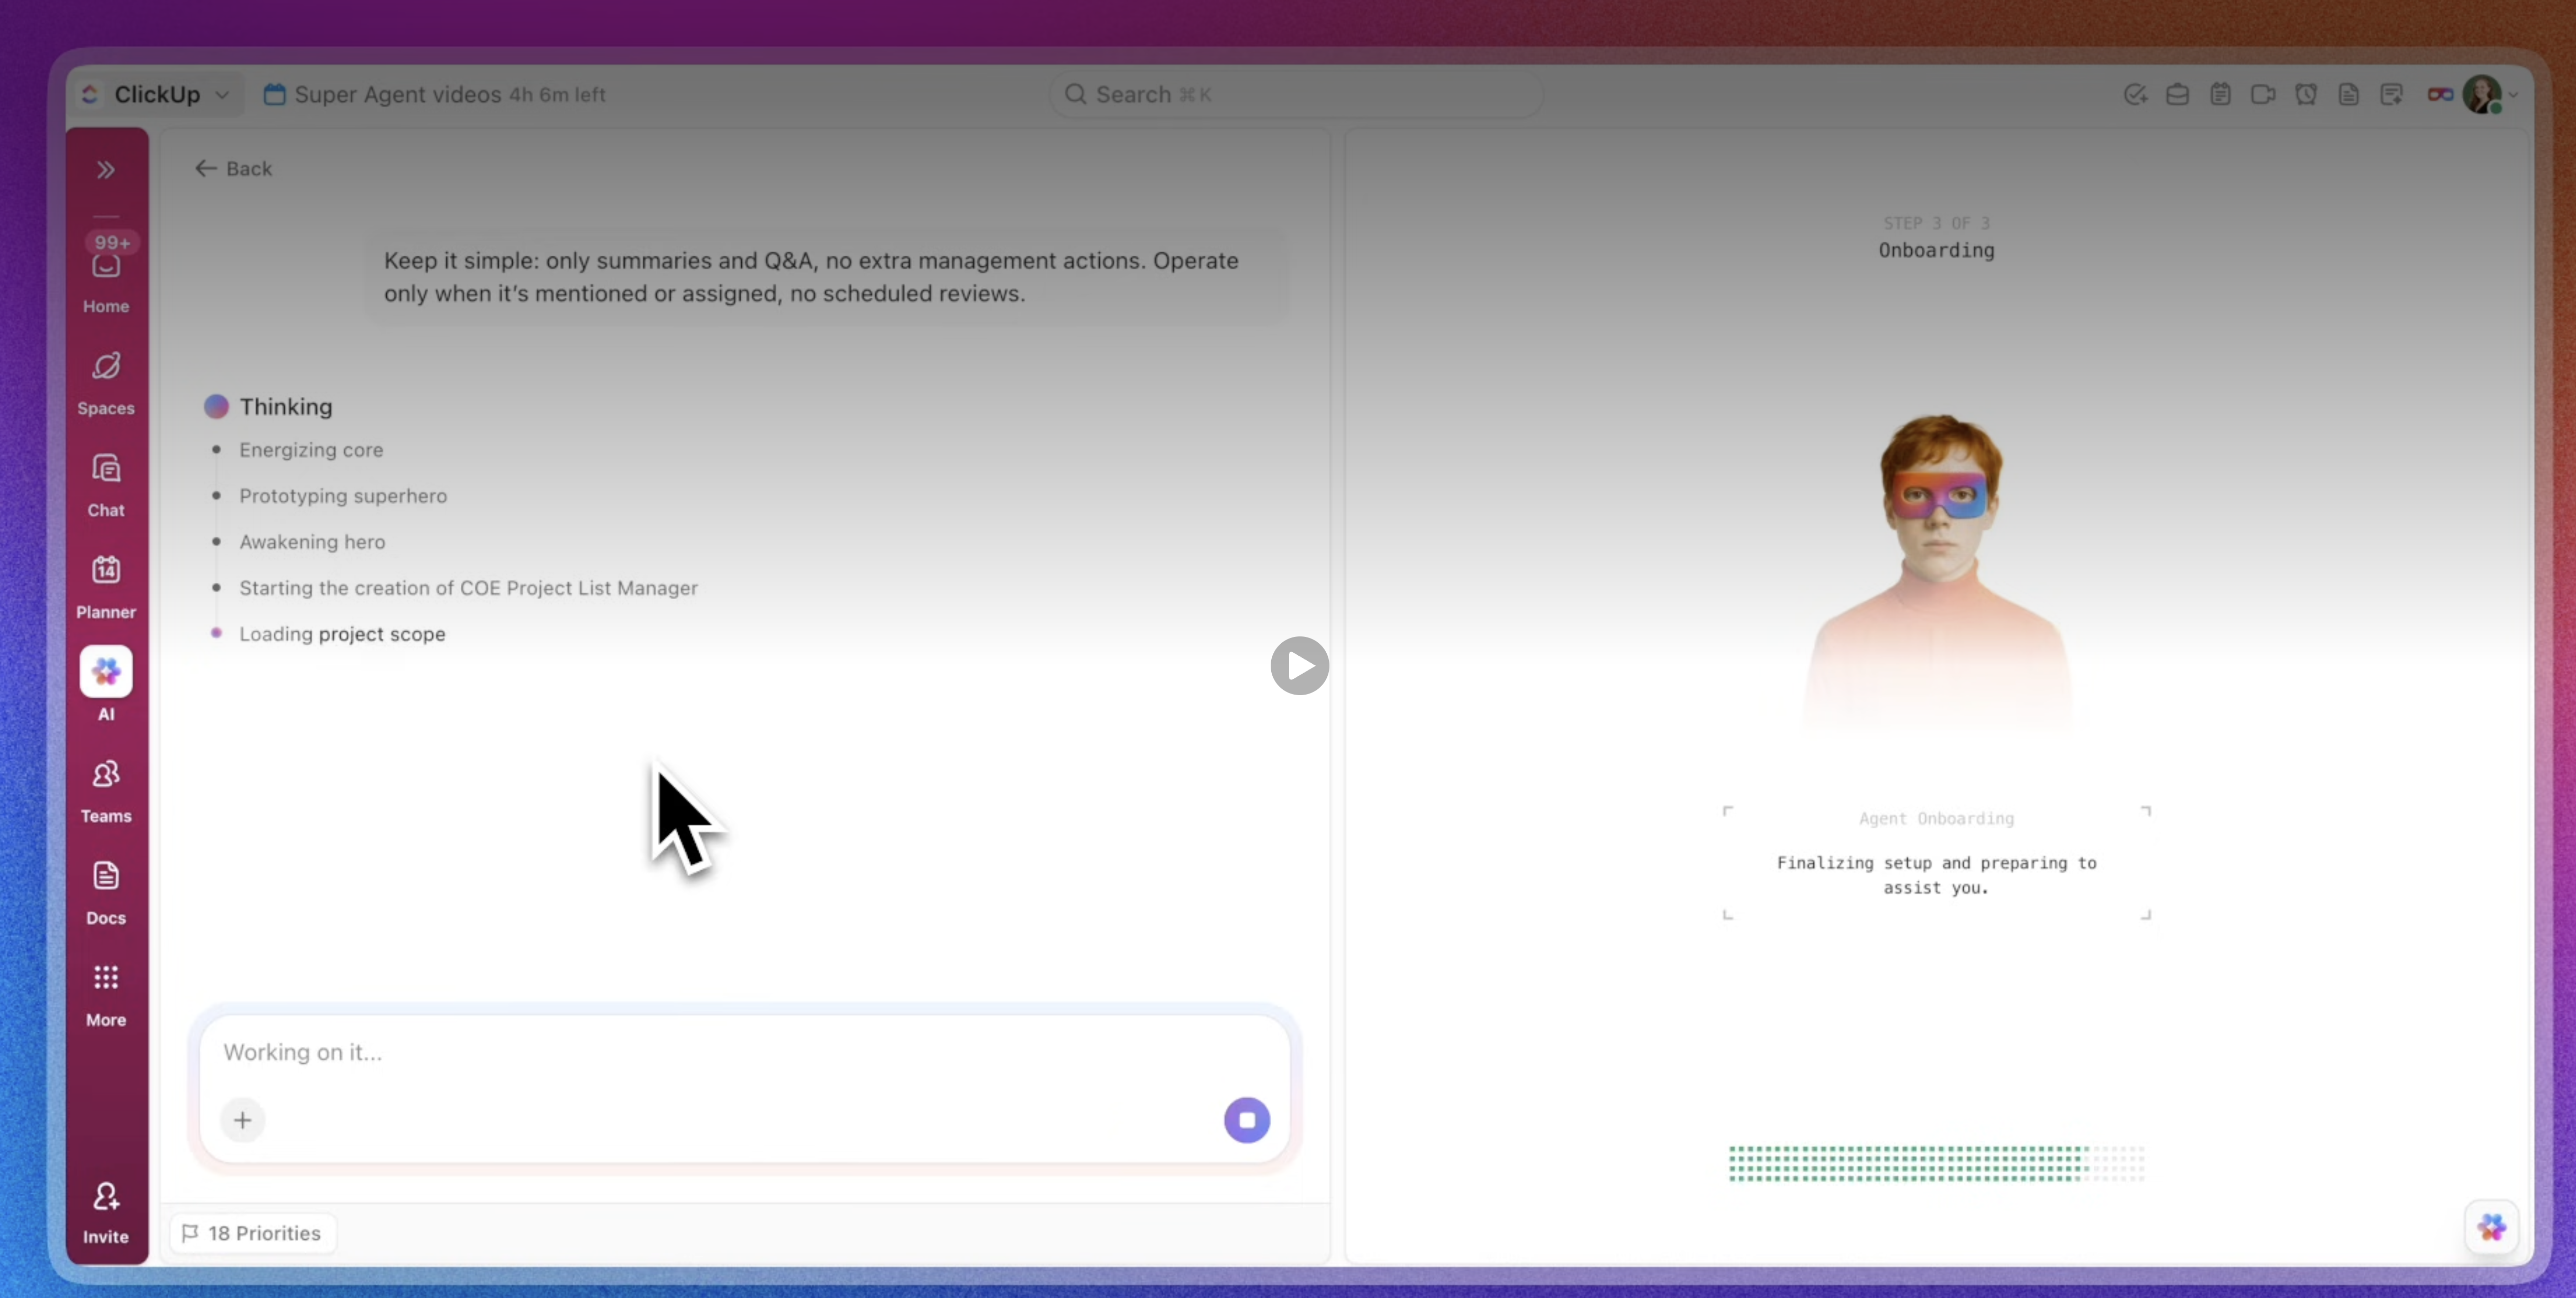
Task: Expand the user avatar menu chevron
Action: click(2513, 95)
